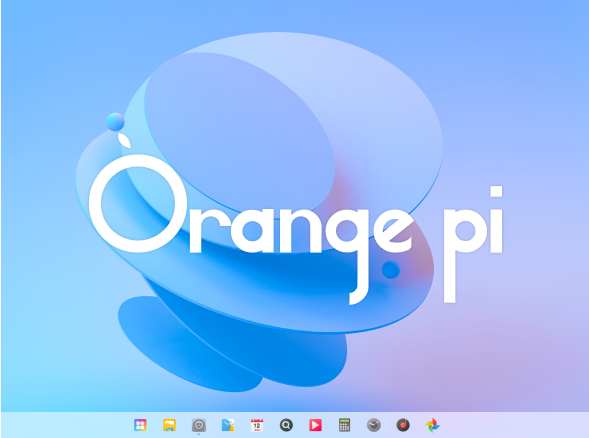The width and height of the screenshot is (589, 438).
Task: Launch the Calculator app in the dock
Action: pyautogui.click(x=344, y=425)
